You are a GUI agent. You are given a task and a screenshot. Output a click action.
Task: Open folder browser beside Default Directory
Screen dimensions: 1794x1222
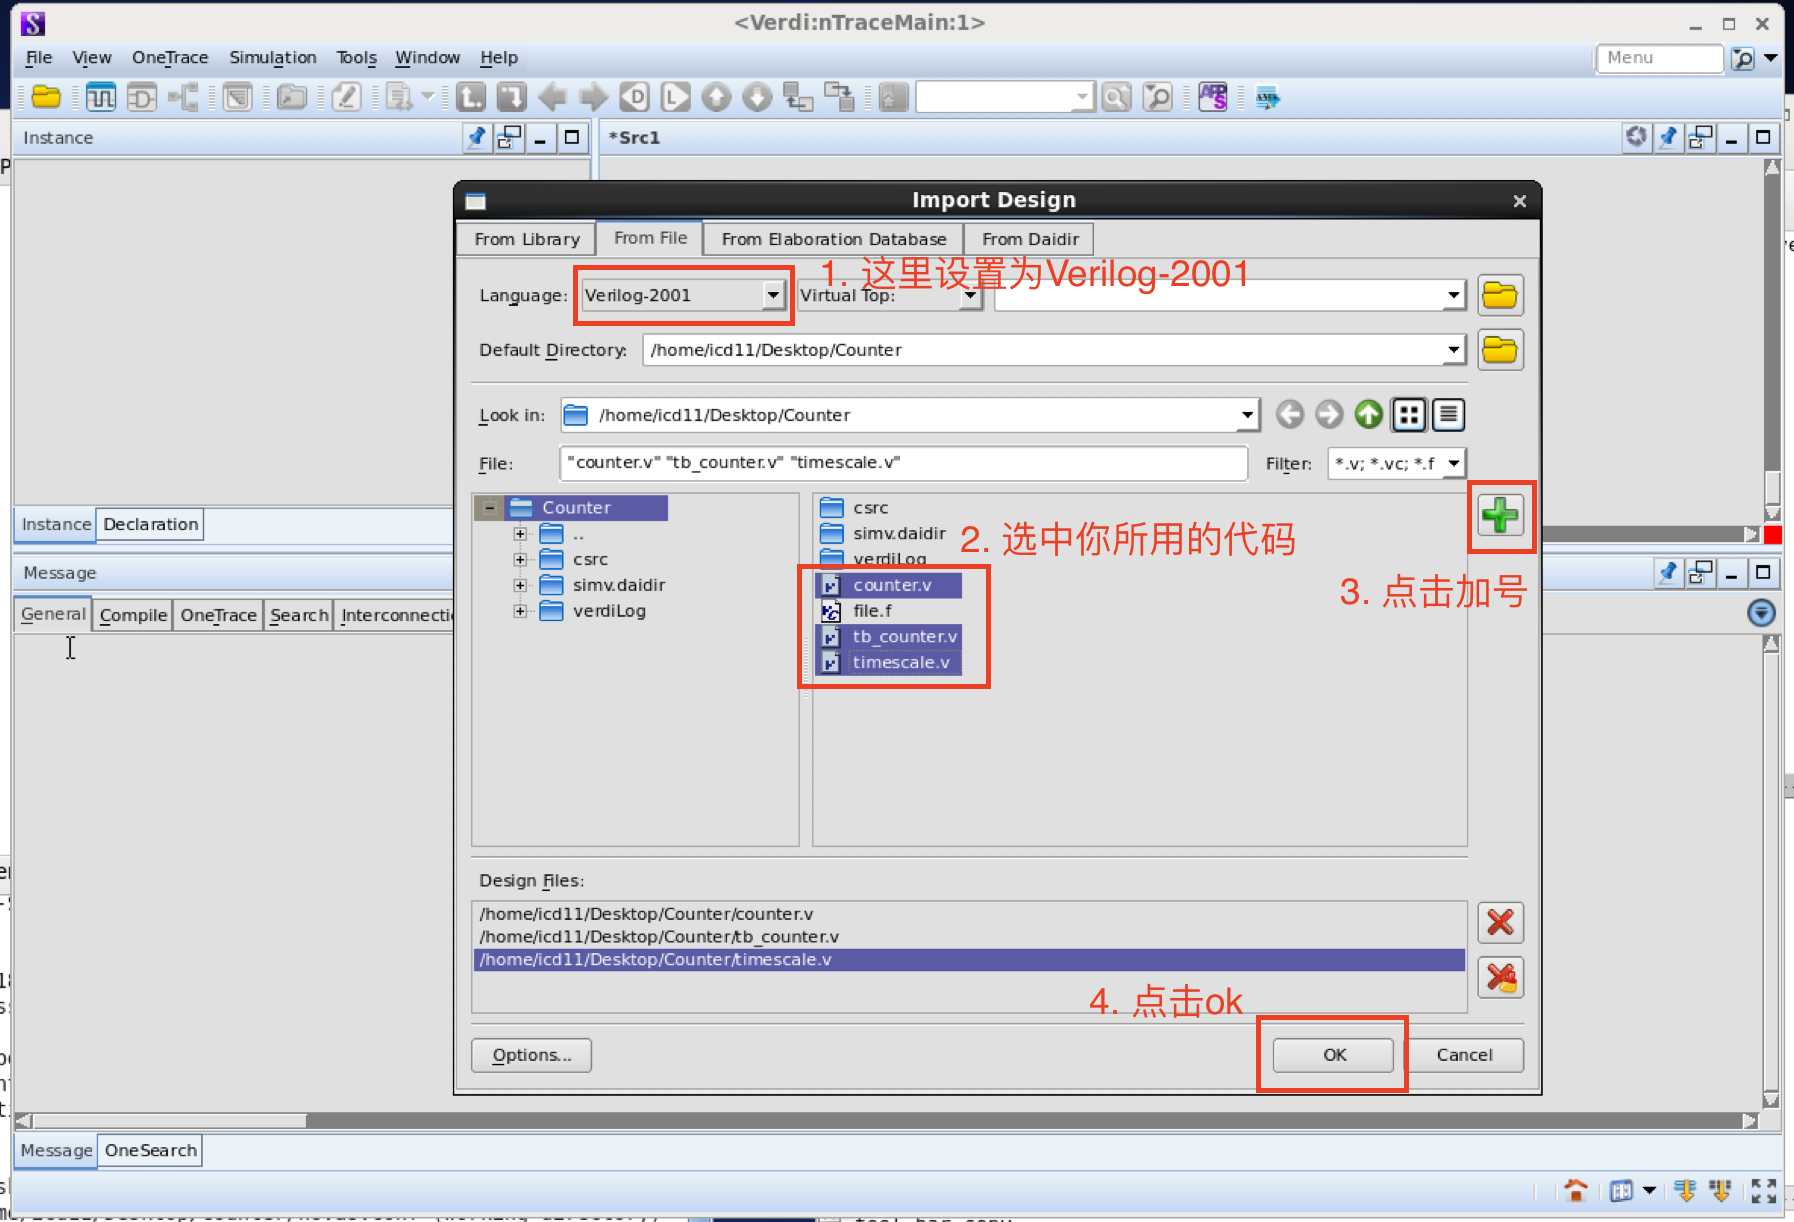pyautogui.click(x=1500, y=350)
